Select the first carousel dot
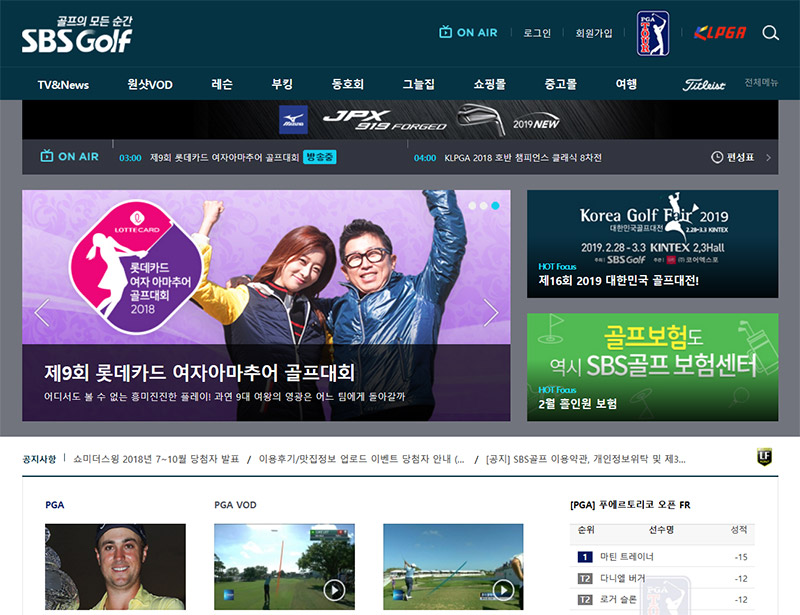 pyautogui.click(x=472, y=206)
